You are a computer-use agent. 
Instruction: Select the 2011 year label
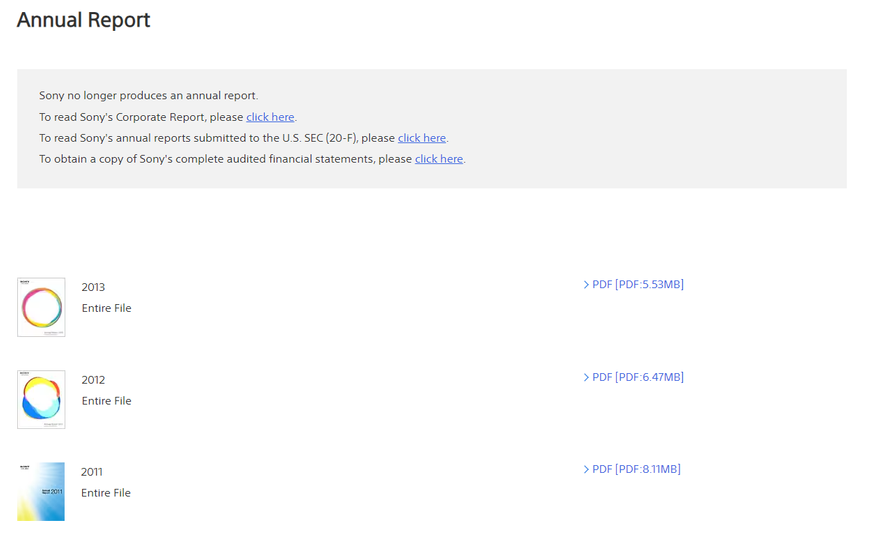[92, 472]
